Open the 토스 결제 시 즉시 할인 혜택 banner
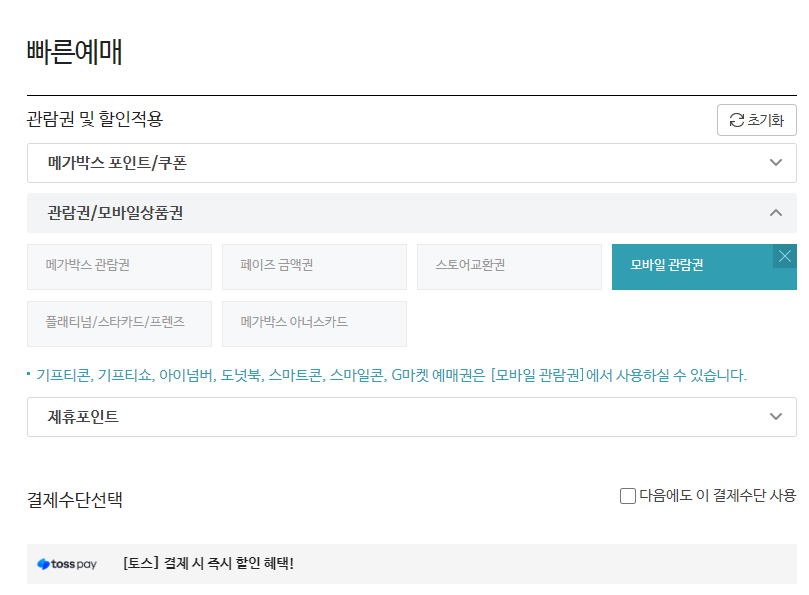The height and width of the screenshot is (595, 809). [x=412, y=564]
